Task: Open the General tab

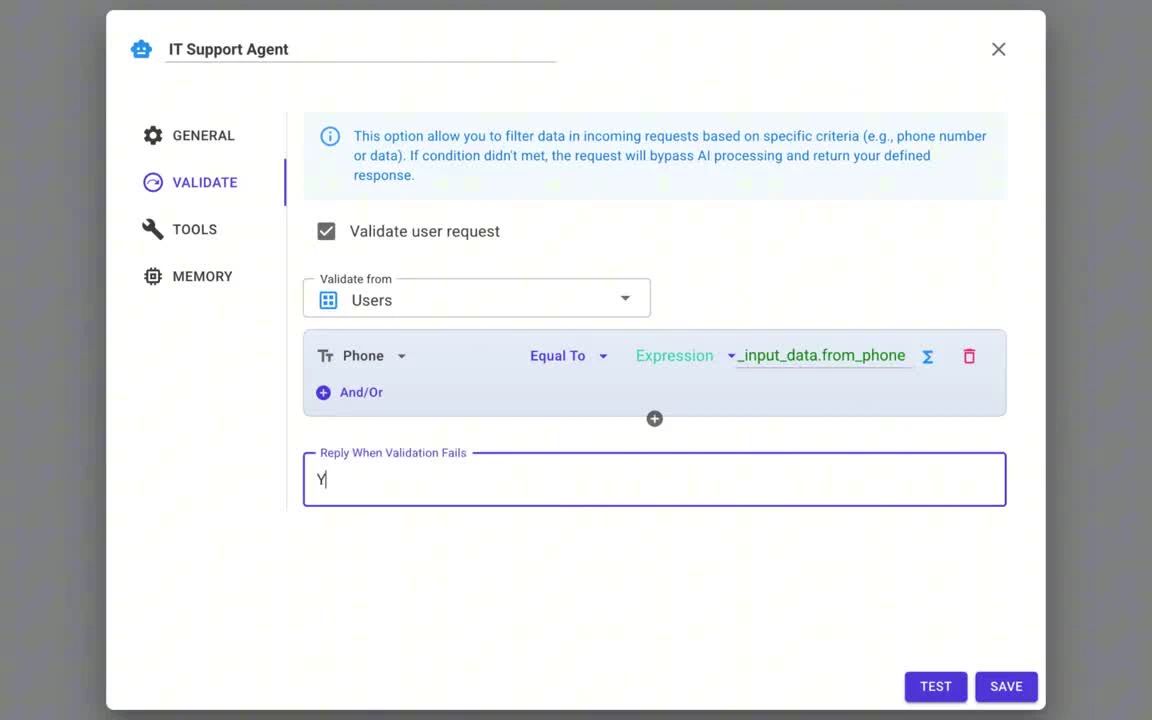Action: (190, 136)
